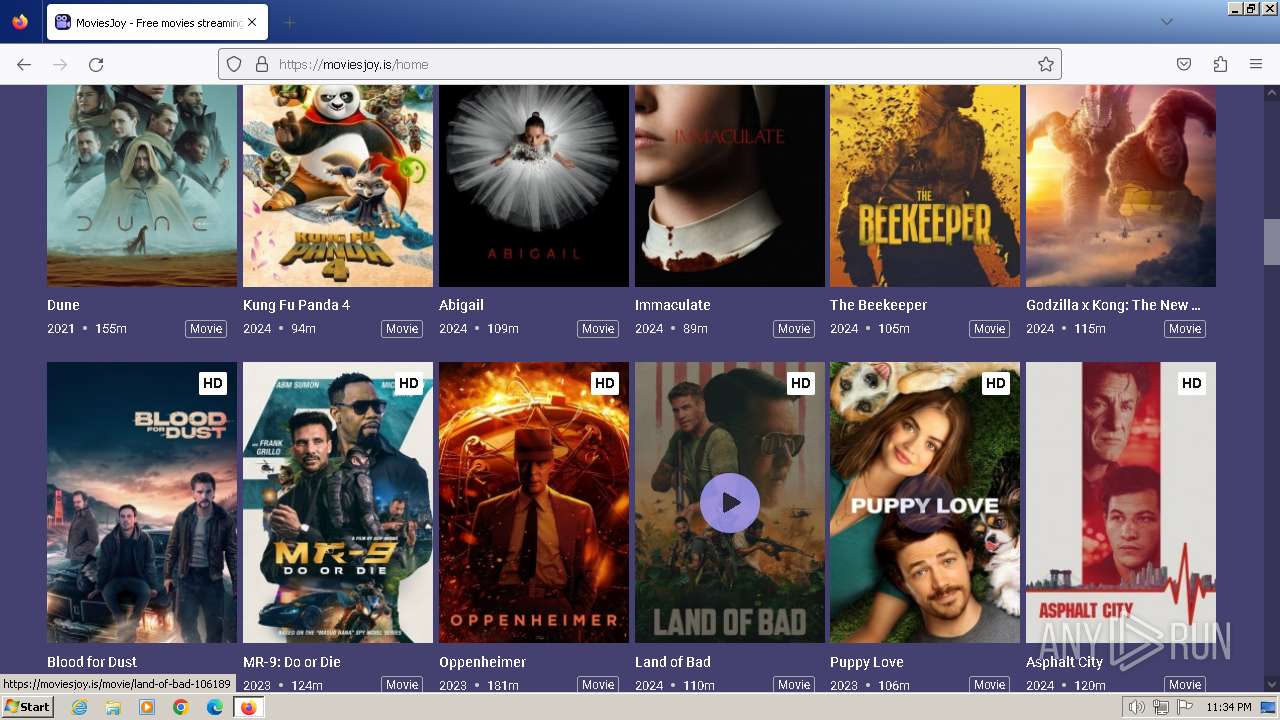Open the Kung Fu Panda 4 poster

[x=338, y=186]
